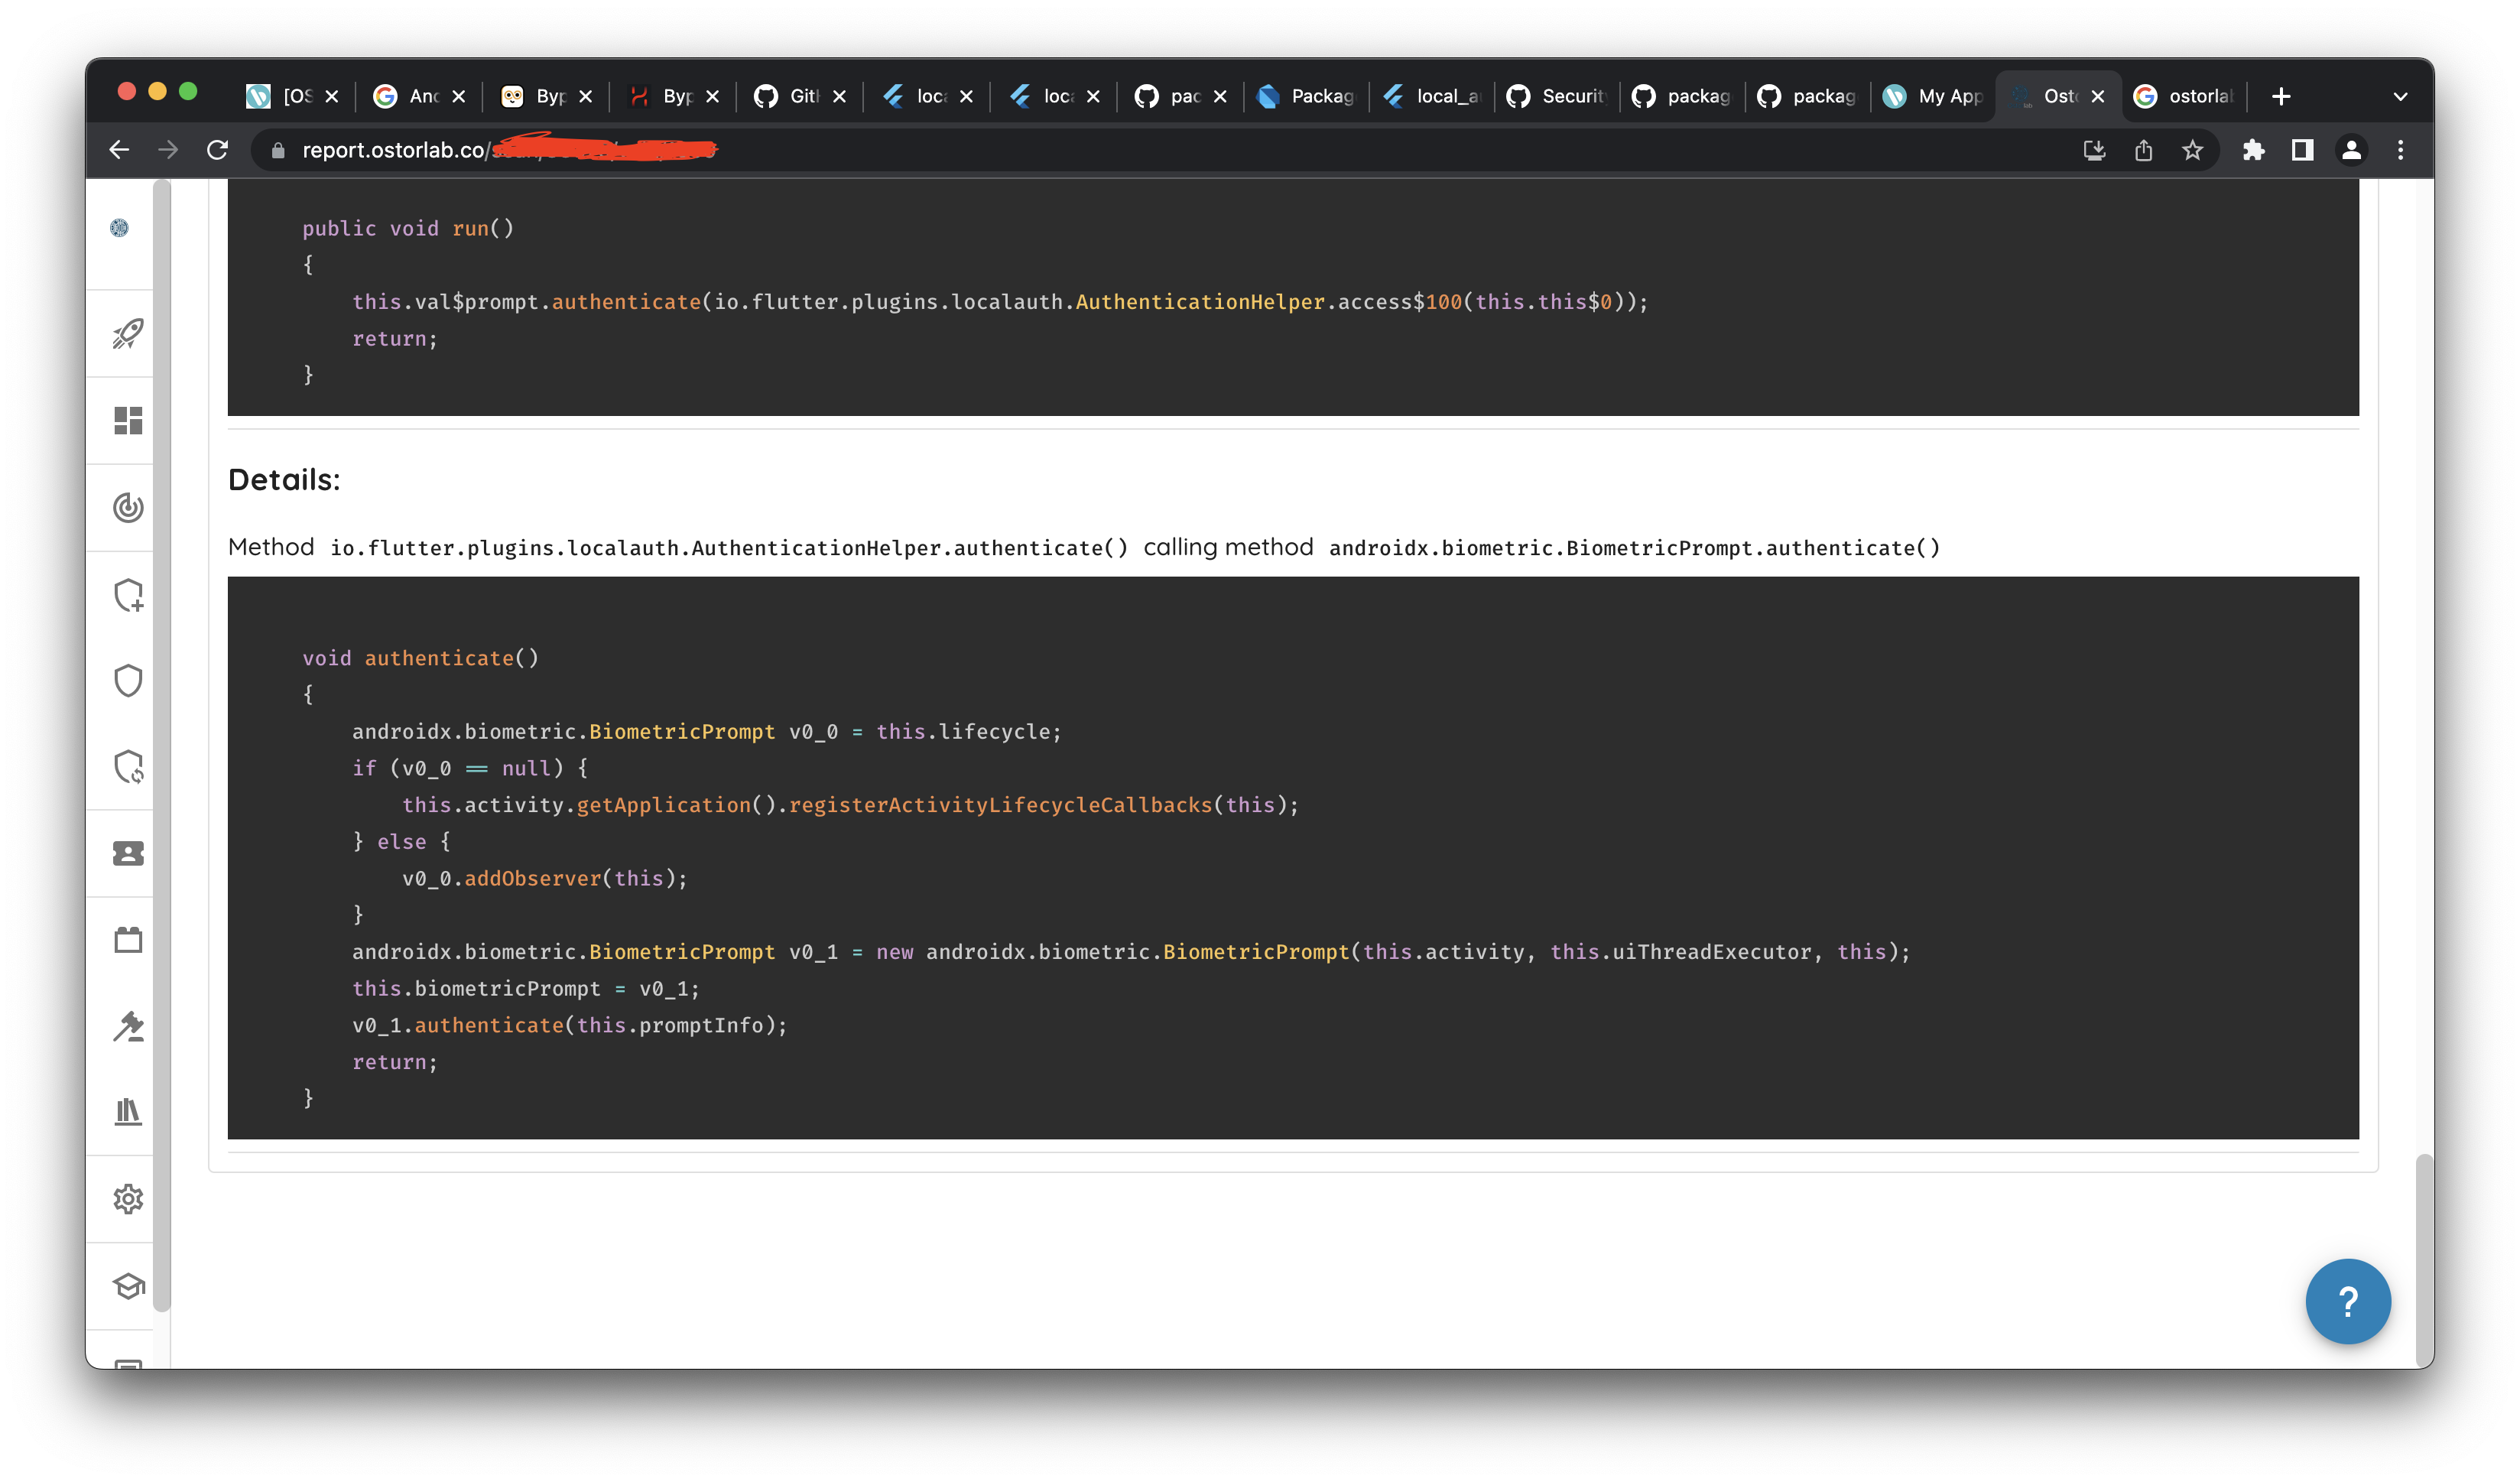Click the install-app download icon in address bar
The image size is (2520, 1482).
click(2094, 150)
